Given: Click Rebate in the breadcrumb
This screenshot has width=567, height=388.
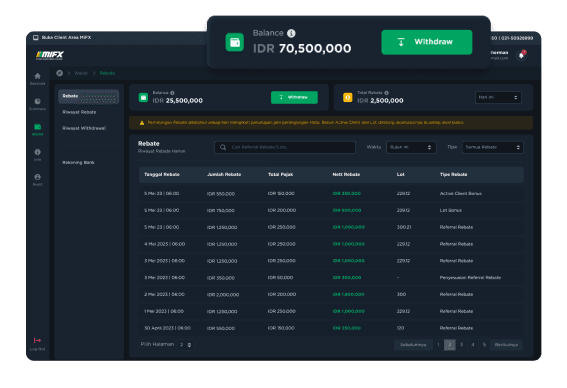Looking at the screenshot, I should pos(107,73).
